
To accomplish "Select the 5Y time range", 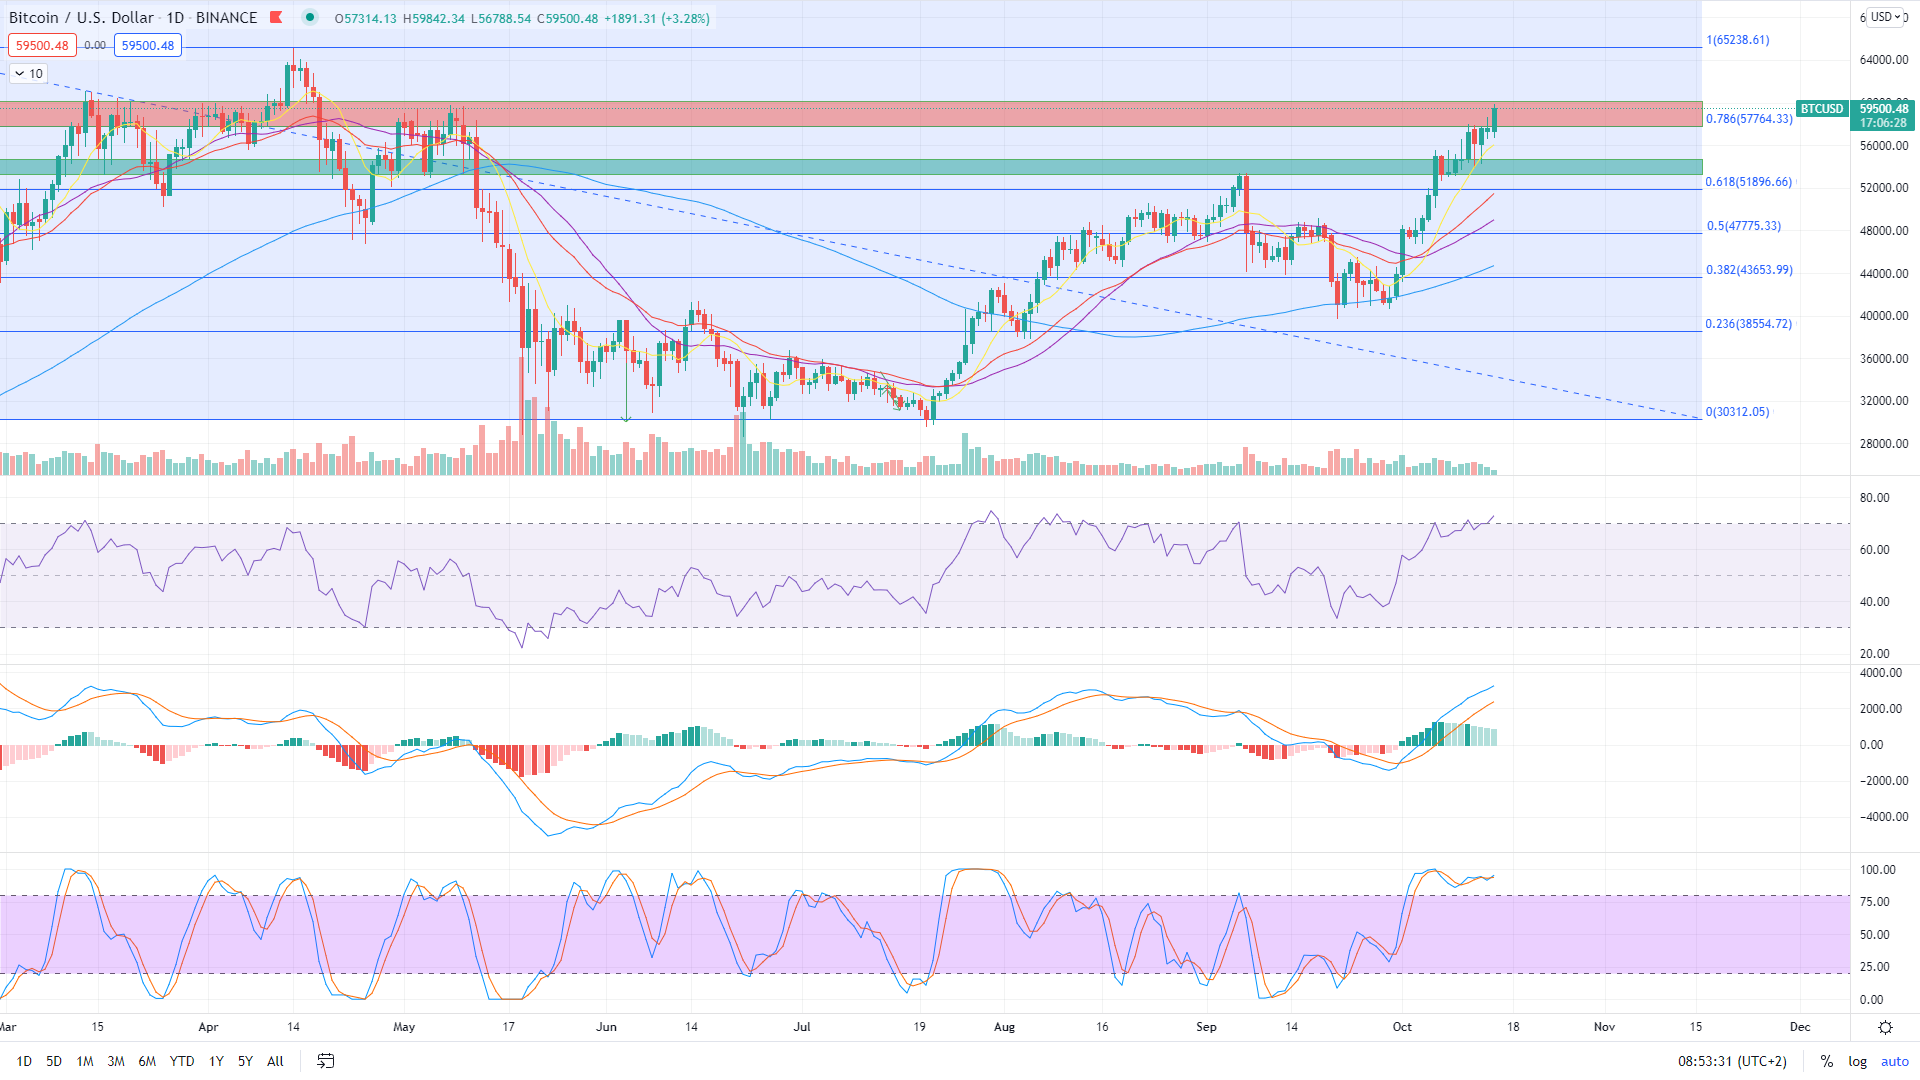I will [x=245, y=1061].
